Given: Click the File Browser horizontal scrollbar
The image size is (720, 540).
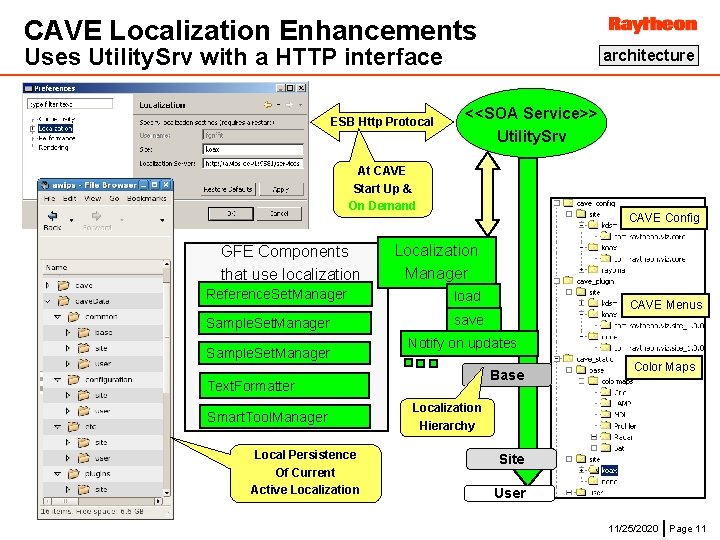Looking at the screenshot, I should (x=103, y=501).
